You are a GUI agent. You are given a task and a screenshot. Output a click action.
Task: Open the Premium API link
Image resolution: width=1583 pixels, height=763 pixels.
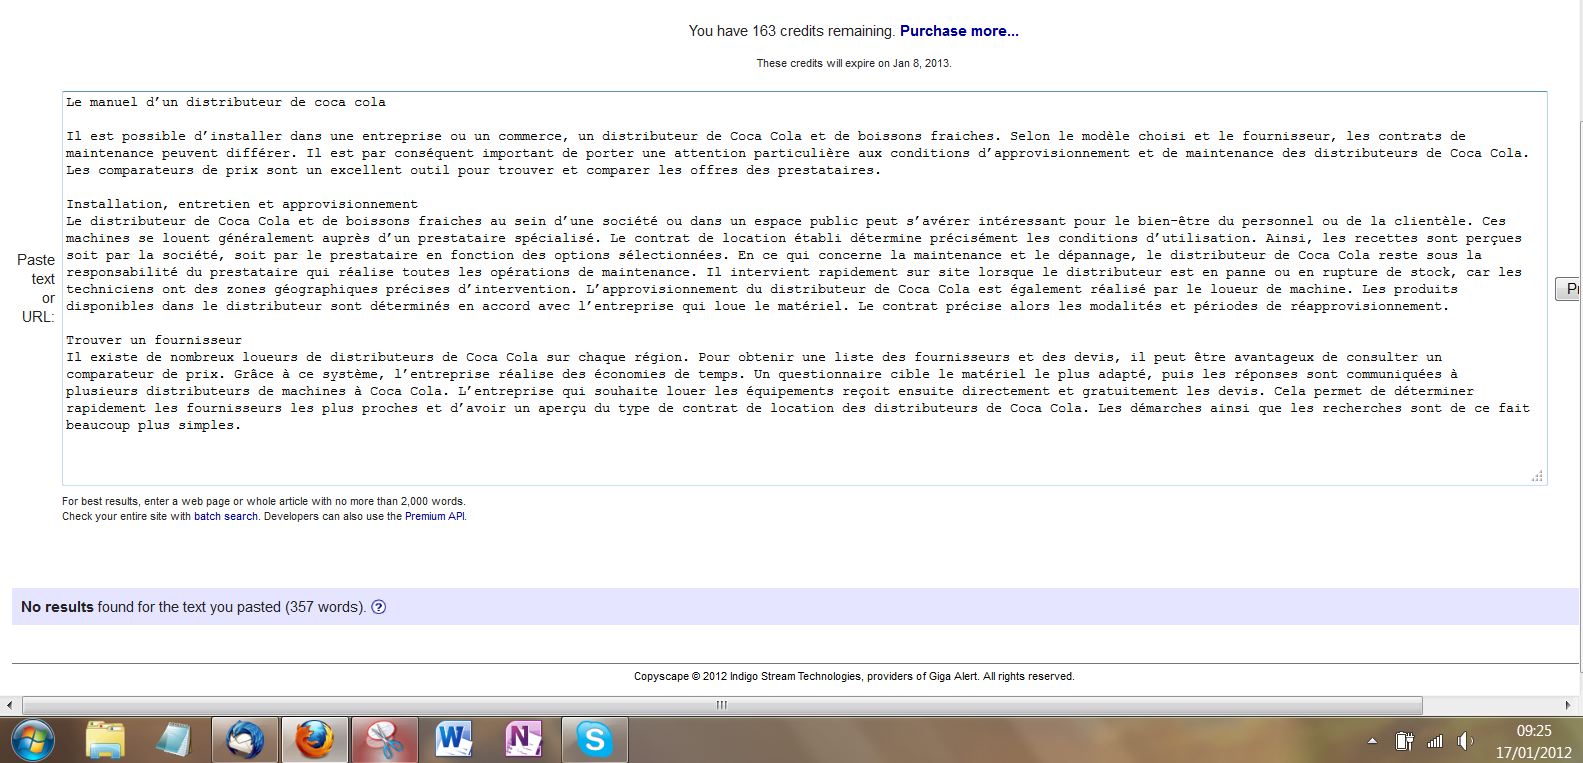(x=435, y=517)
